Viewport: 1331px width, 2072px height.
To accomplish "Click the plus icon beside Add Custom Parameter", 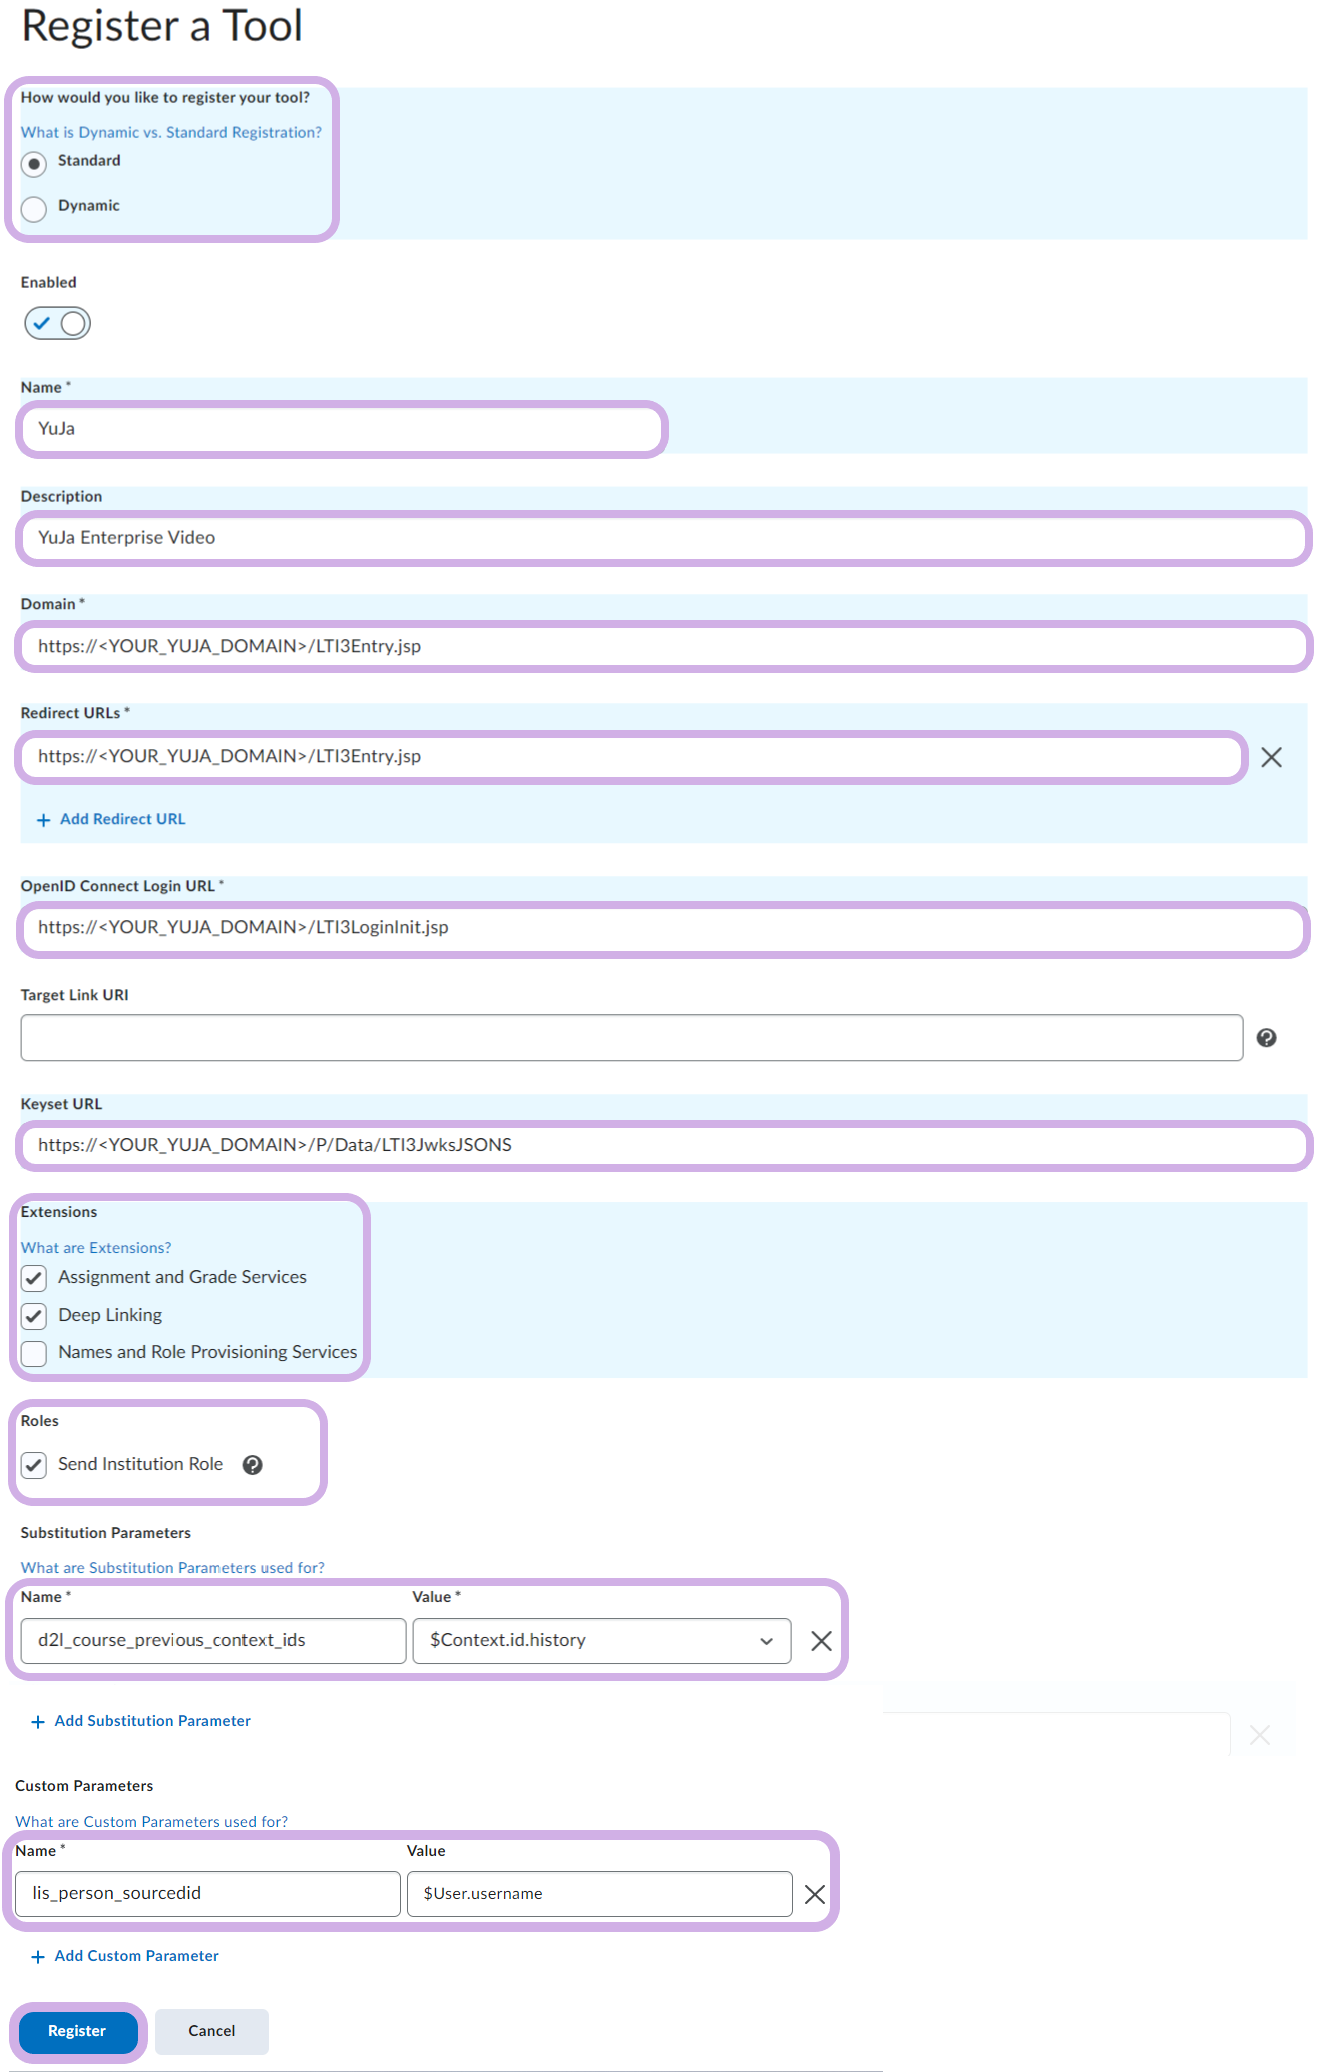I will (38, 1957).
